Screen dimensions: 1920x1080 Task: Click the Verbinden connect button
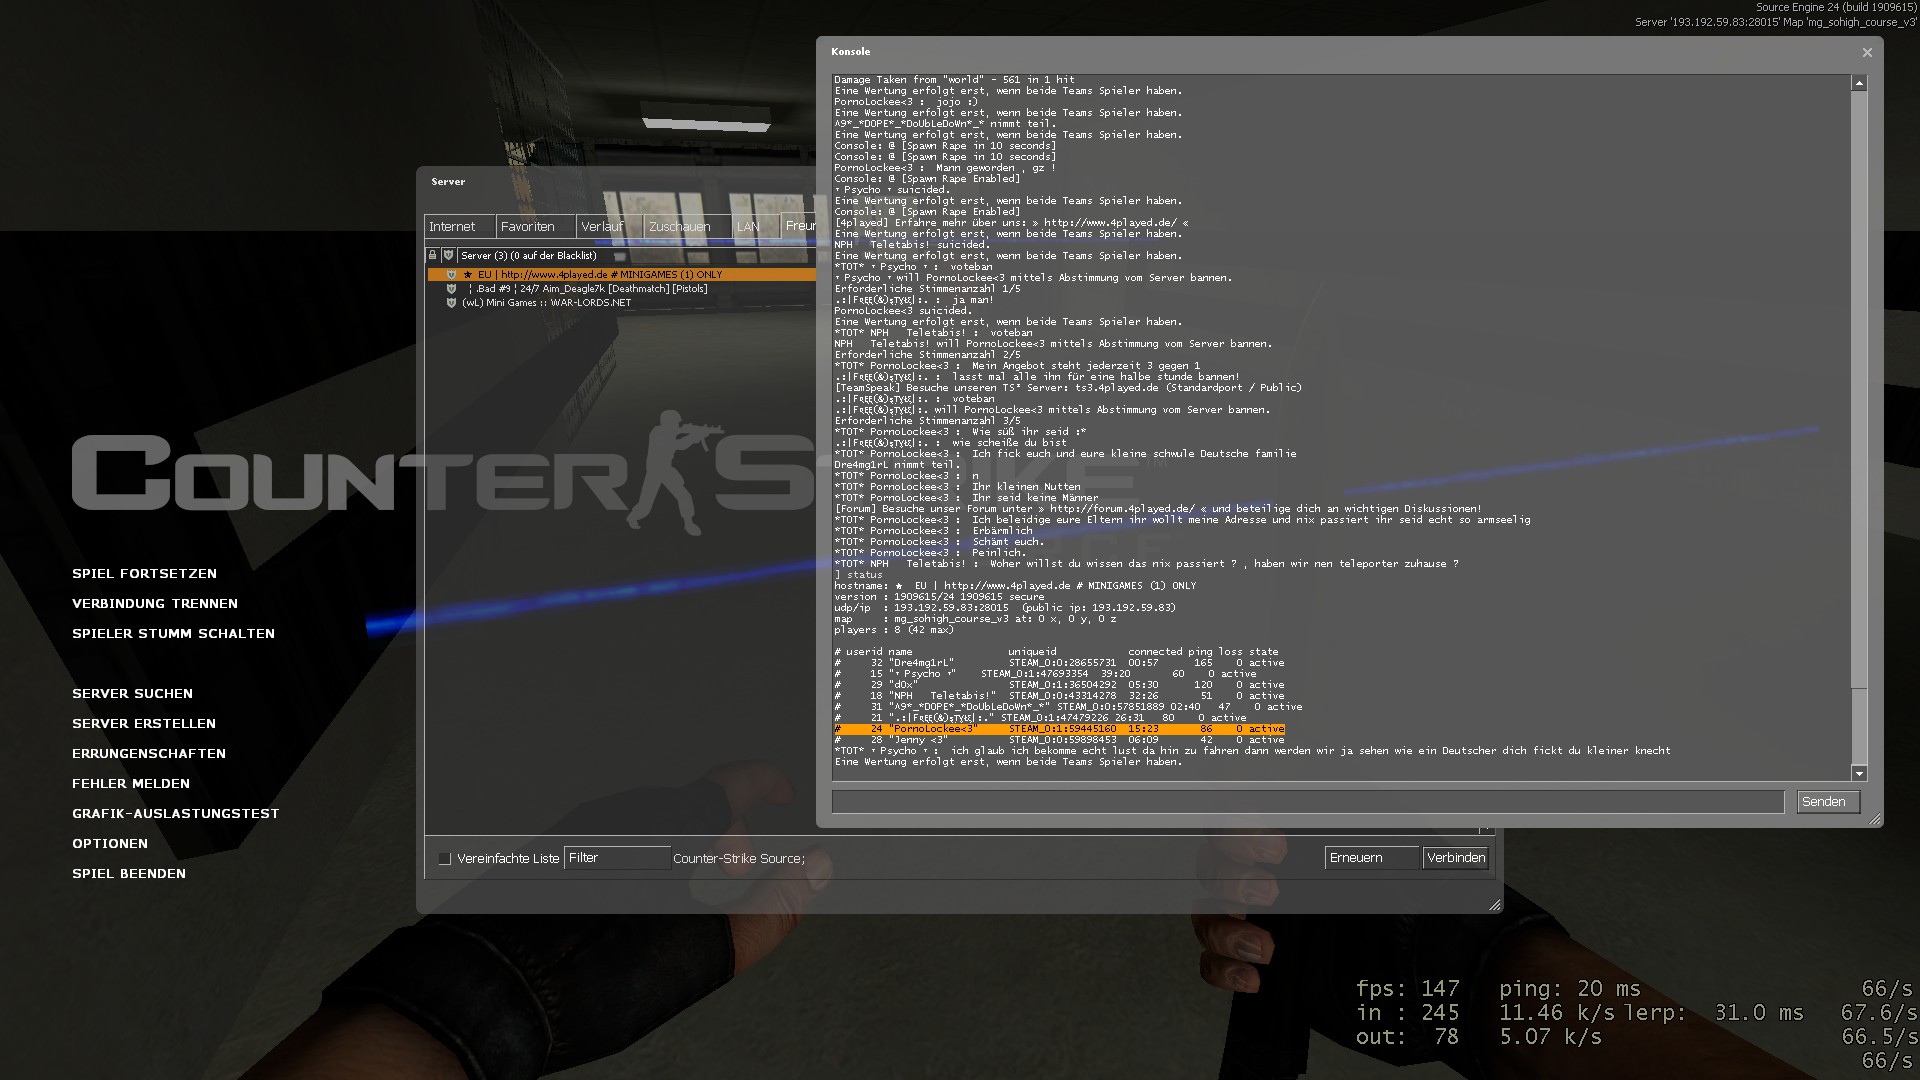(1456, 858)
